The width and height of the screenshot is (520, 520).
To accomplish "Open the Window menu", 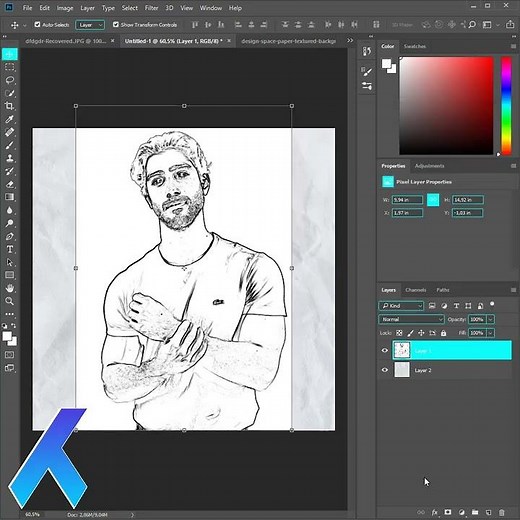I will click(211, 8).
